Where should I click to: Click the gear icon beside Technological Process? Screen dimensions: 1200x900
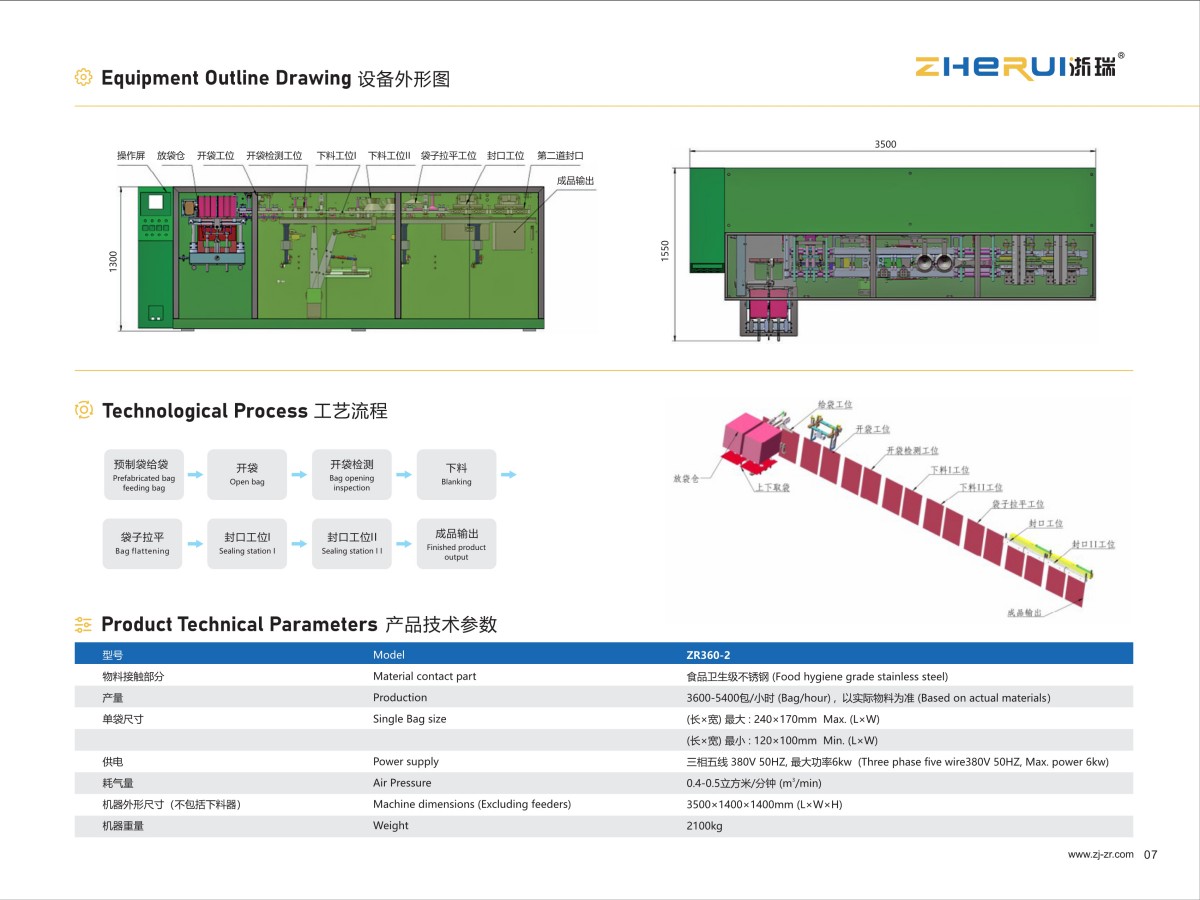click(84, 410)
